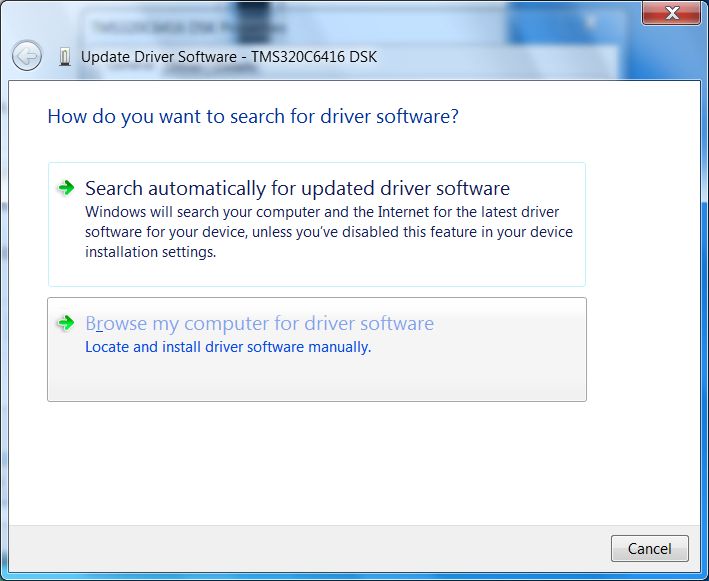Click the heading "How do you want to search for driver software?"
Image resolution: width=709 pixels, height=581 pixels.
[253, 117]
